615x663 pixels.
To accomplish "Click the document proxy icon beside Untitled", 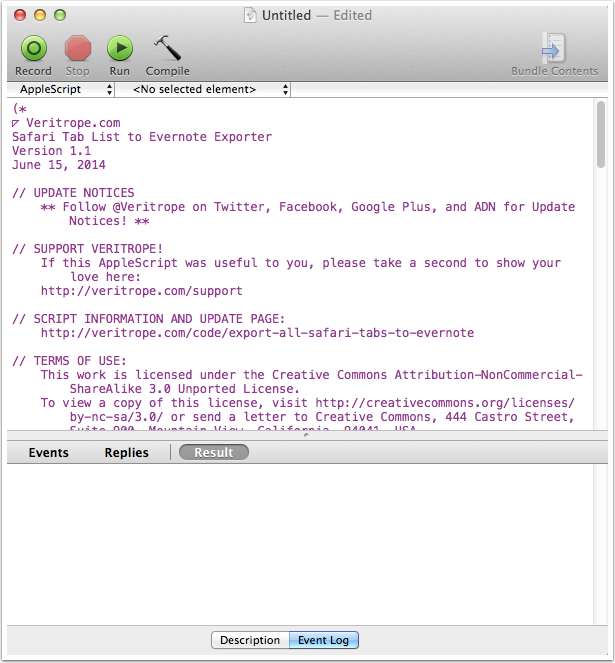I will (250, 15).
